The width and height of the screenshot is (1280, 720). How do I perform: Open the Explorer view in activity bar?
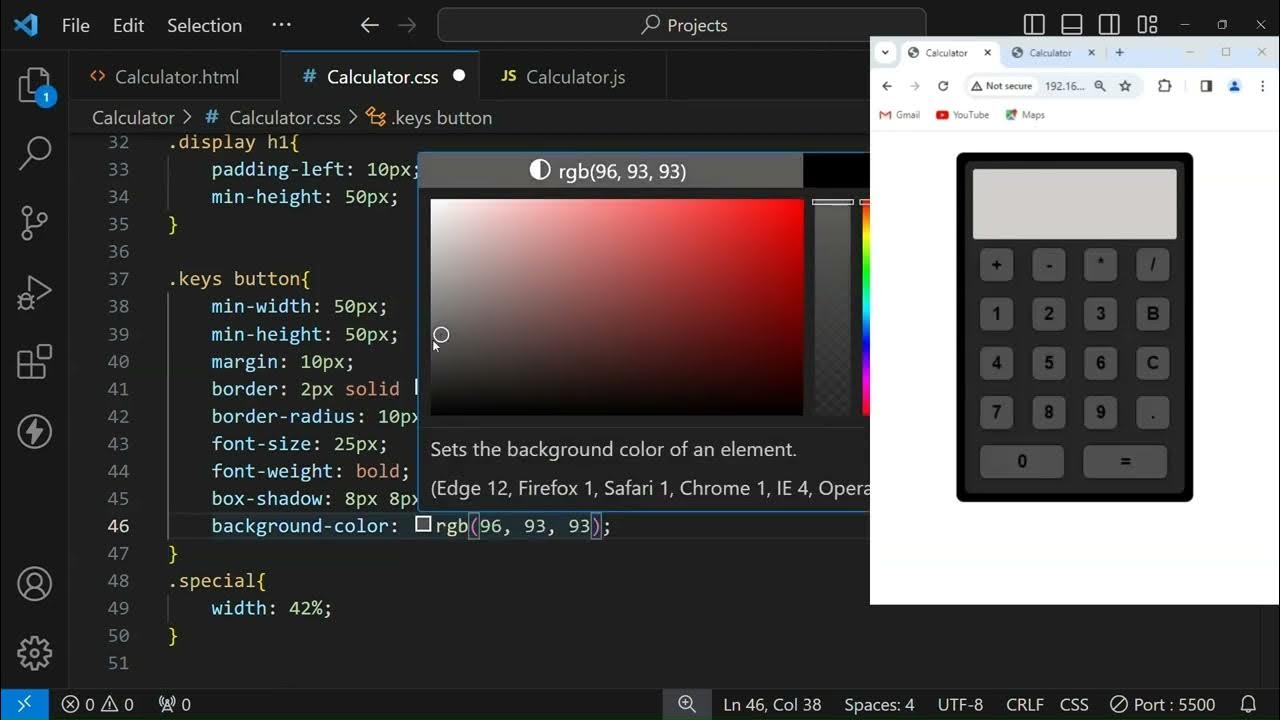[x=35, y=86]
